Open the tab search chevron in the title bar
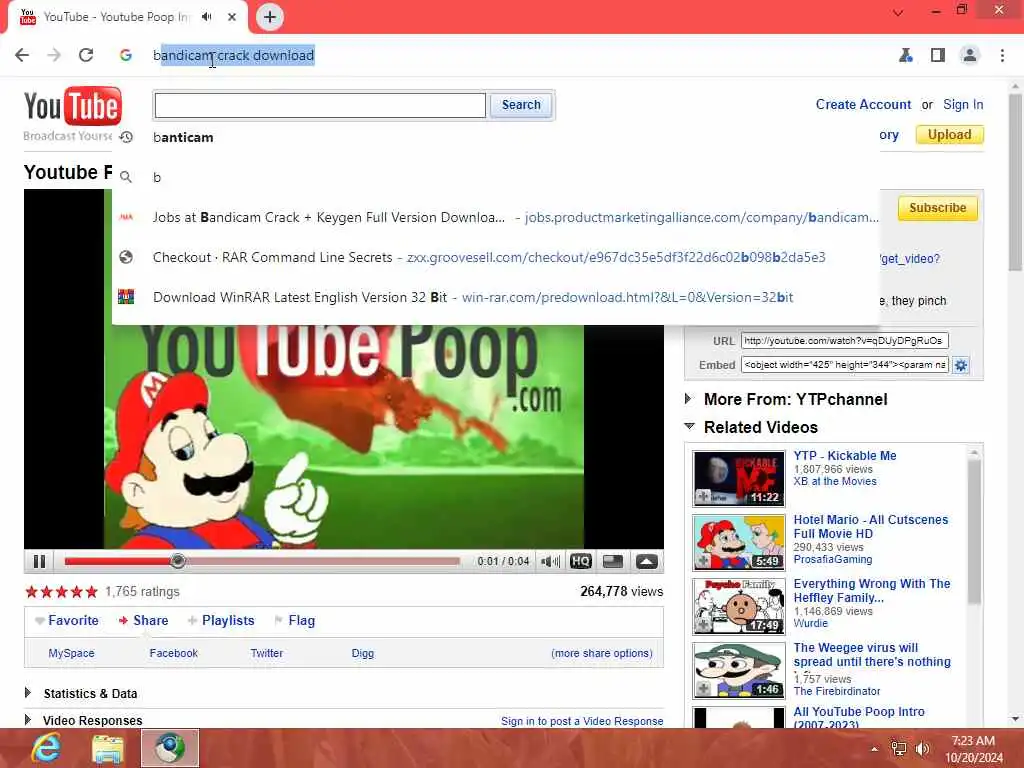Viewport: 1024px width, 768px height. (x=899, y=12)
